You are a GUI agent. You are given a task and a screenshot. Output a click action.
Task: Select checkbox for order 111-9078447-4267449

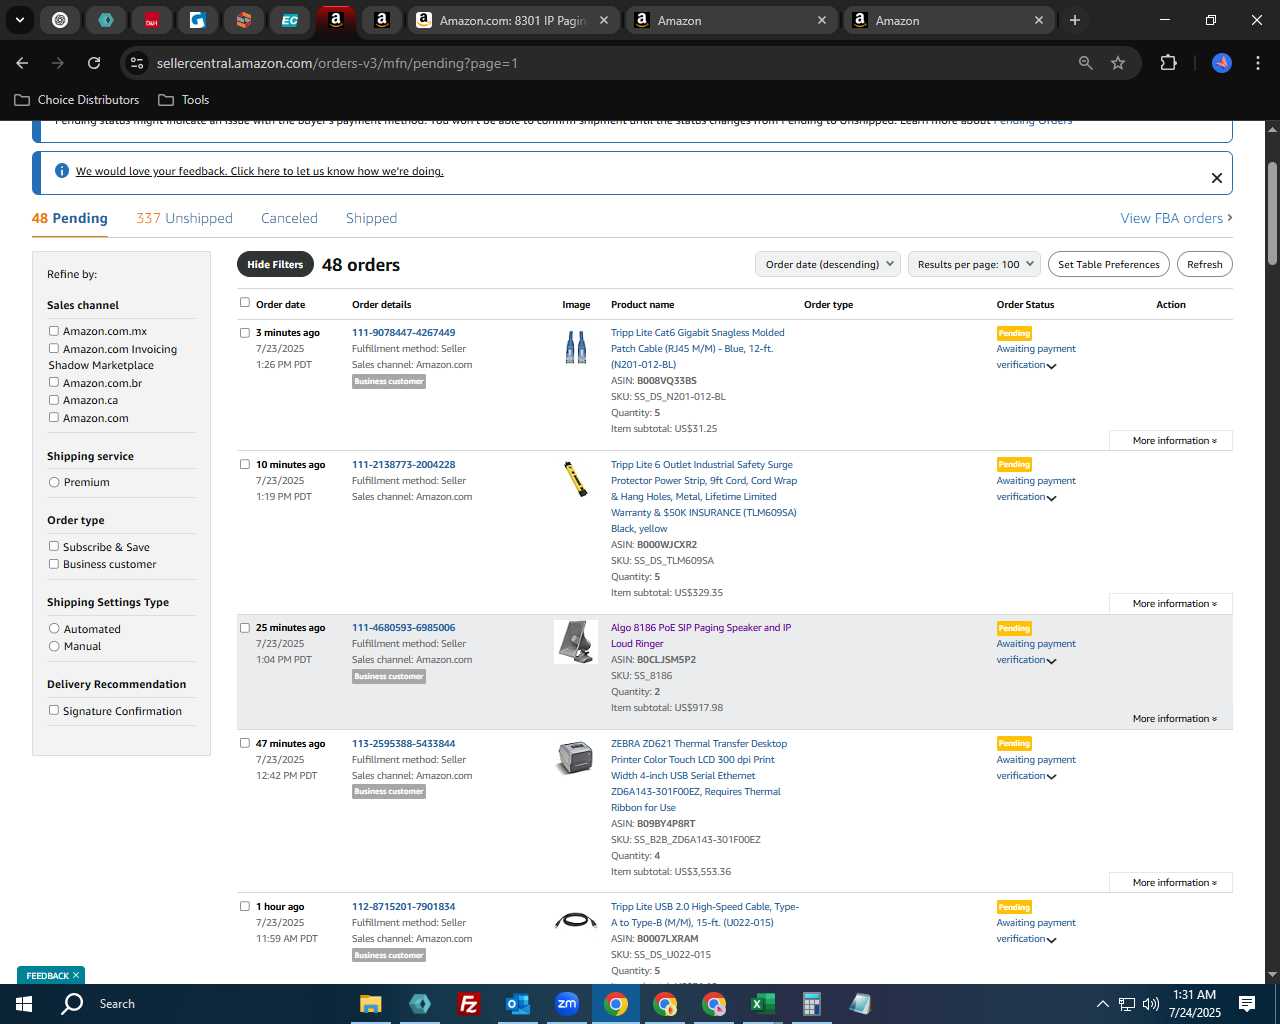[x=244, y=333]
